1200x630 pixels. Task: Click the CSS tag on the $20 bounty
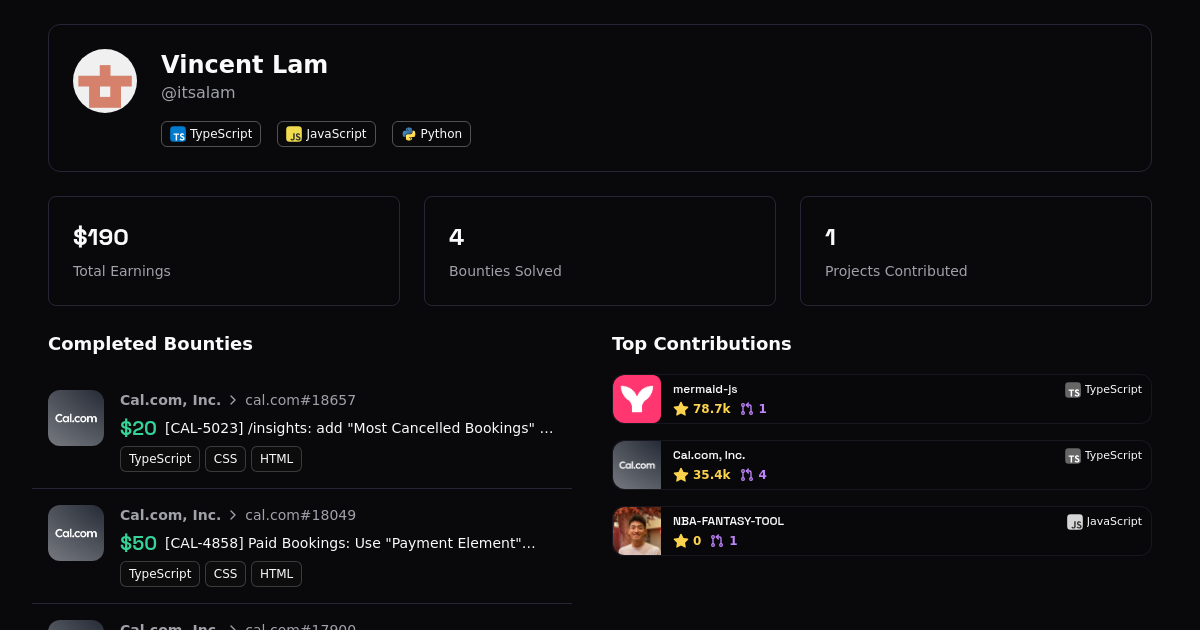click(x=225, y=459)
